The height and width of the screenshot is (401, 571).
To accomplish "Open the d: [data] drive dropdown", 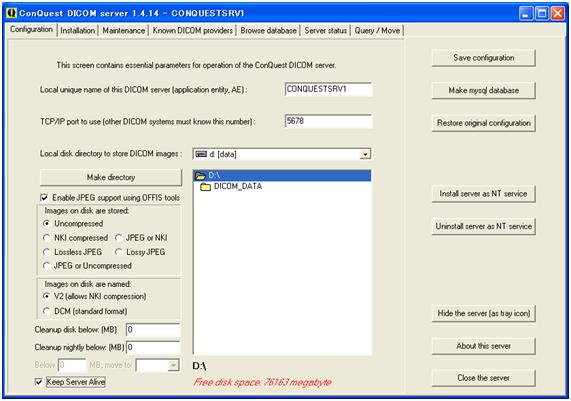I will [x=365, y=154].
